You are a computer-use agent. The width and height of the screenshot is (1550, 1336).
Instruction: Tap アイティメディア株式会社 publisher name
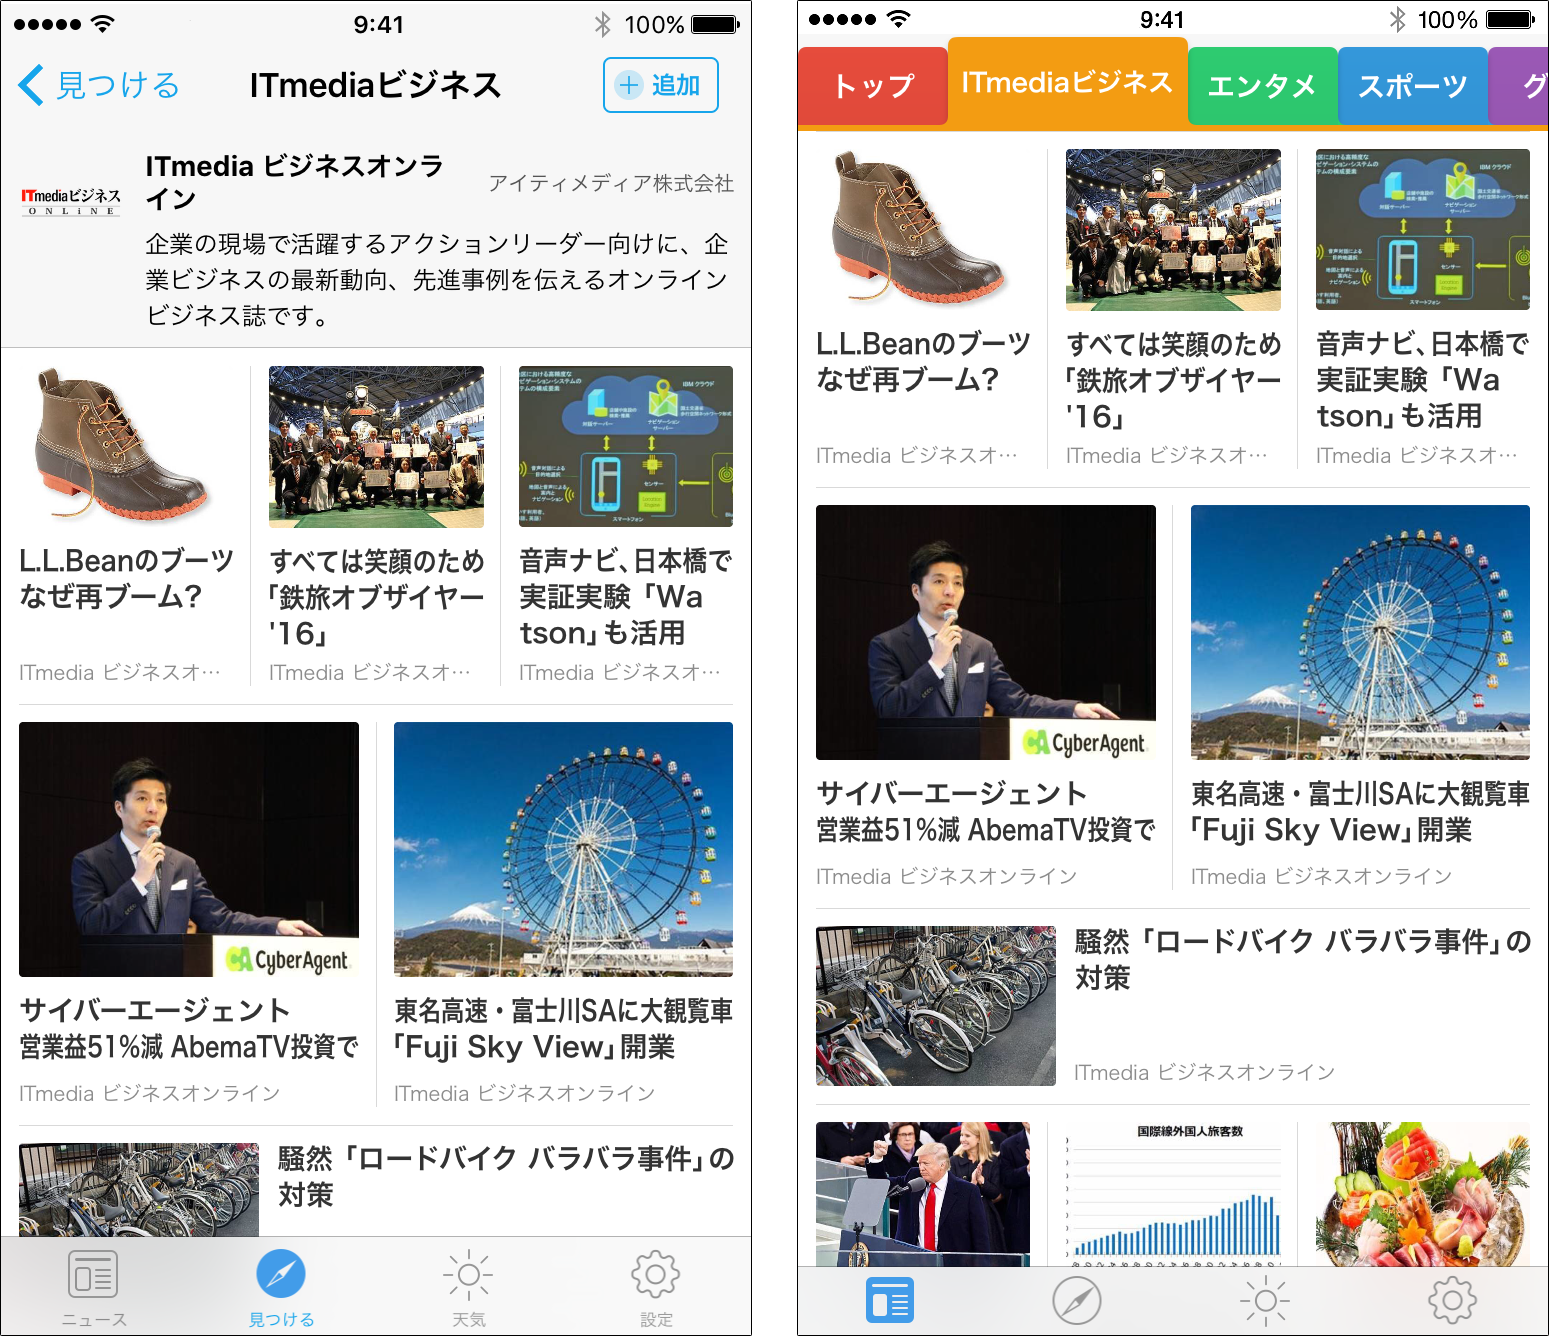tap(611, 183)
